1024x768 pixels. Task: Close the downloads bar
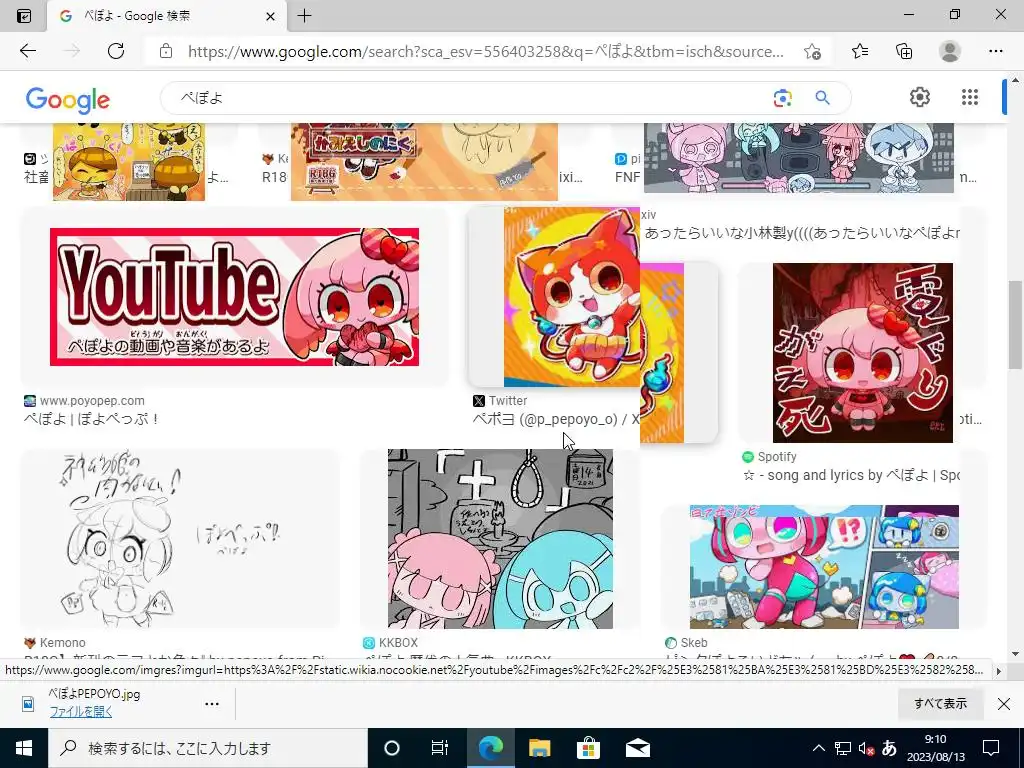click(x=1004, y=703)
